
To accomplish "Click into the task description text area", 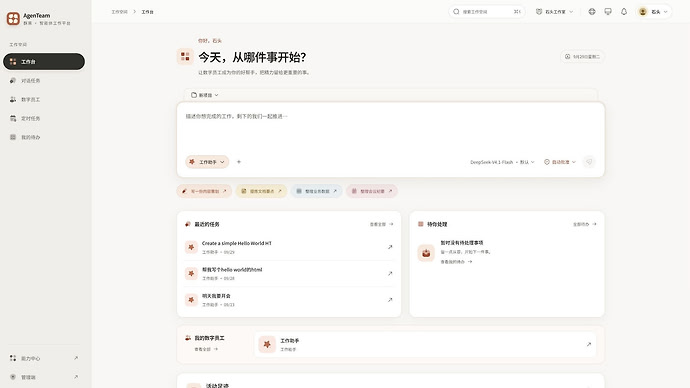I will (391, 128).
